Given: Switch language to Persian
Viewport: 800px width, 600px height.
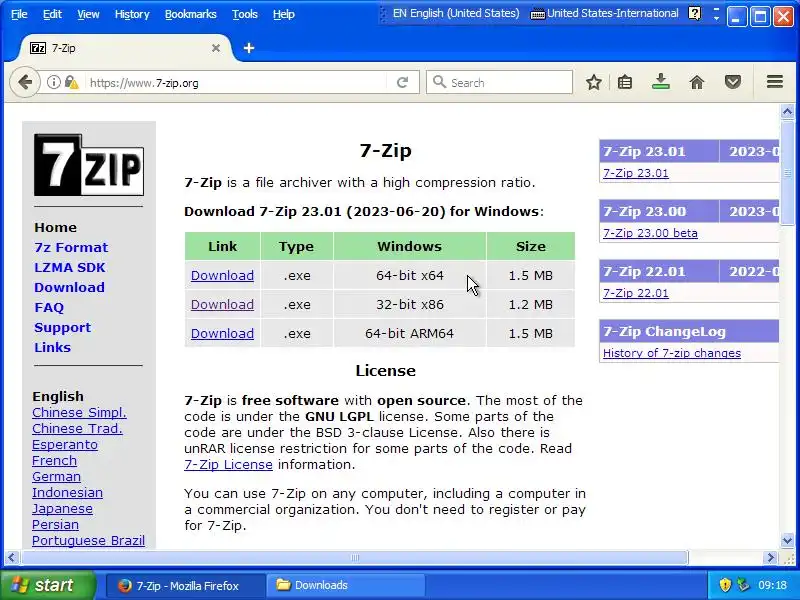Looking at the screenshot, I should [55, 524].
